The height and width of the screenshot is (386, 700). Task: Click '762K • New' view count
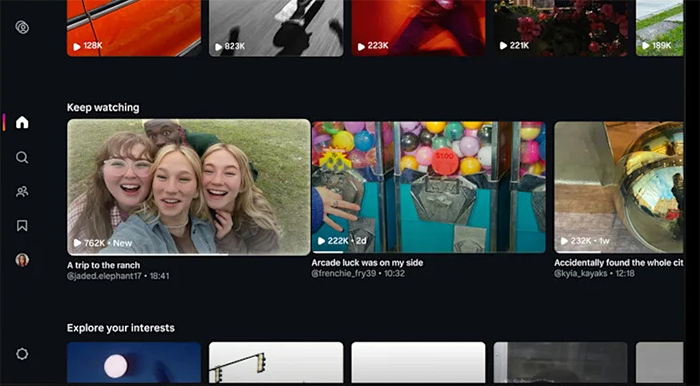pos(103,243)
